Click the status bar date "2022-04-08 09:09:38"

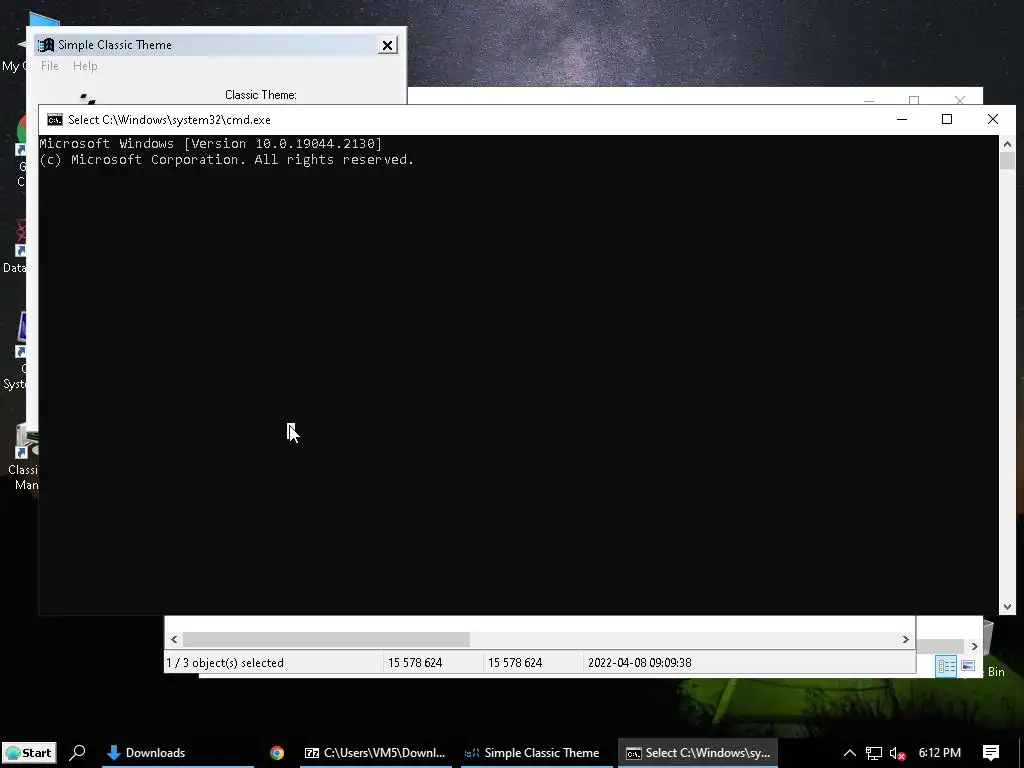(639, 663)
